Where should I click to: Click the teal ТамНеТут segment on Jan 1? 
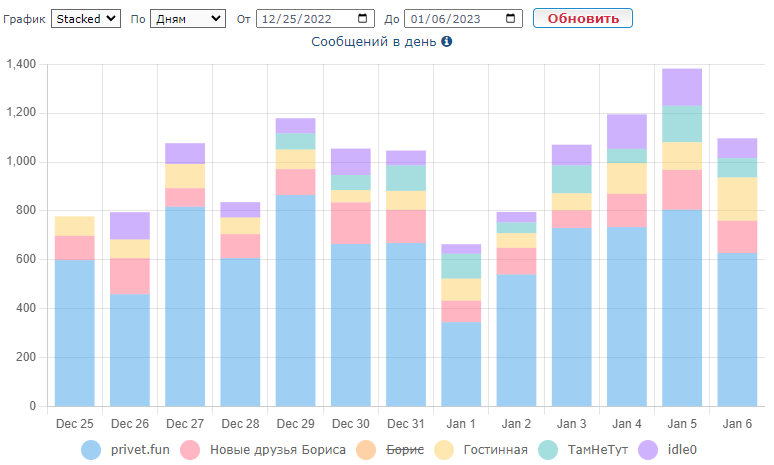coord(461,266)
